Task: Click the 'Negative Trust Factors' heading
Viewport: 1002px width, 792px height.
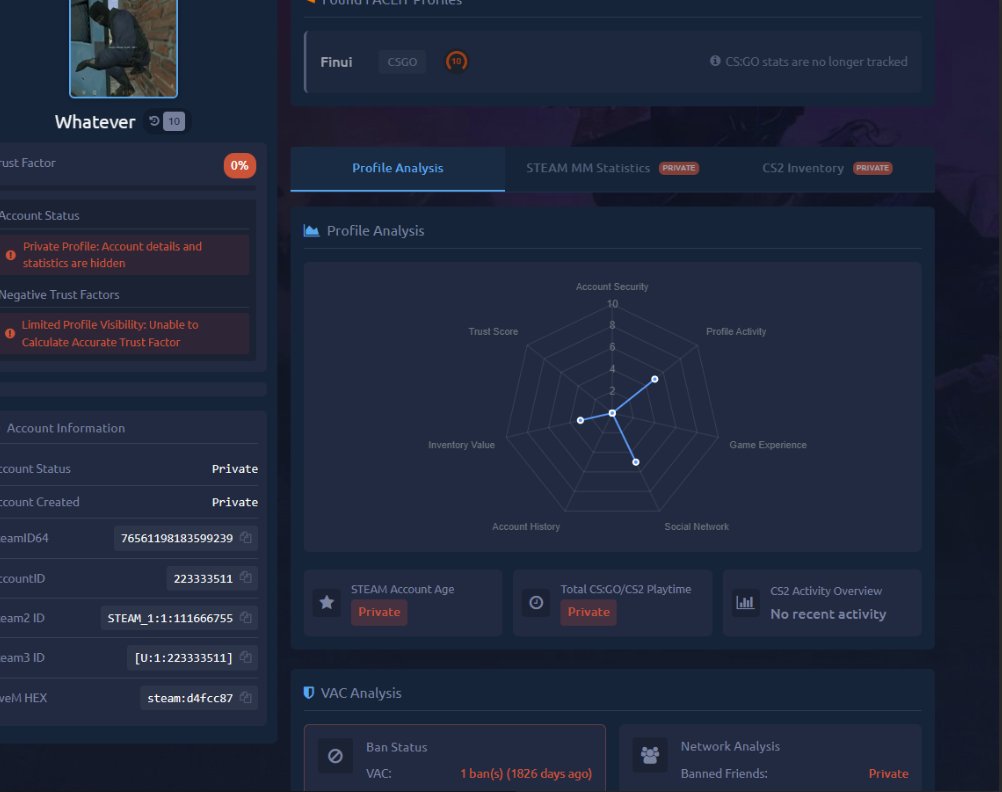Action: pyautogui.click(x=59, y=295)
